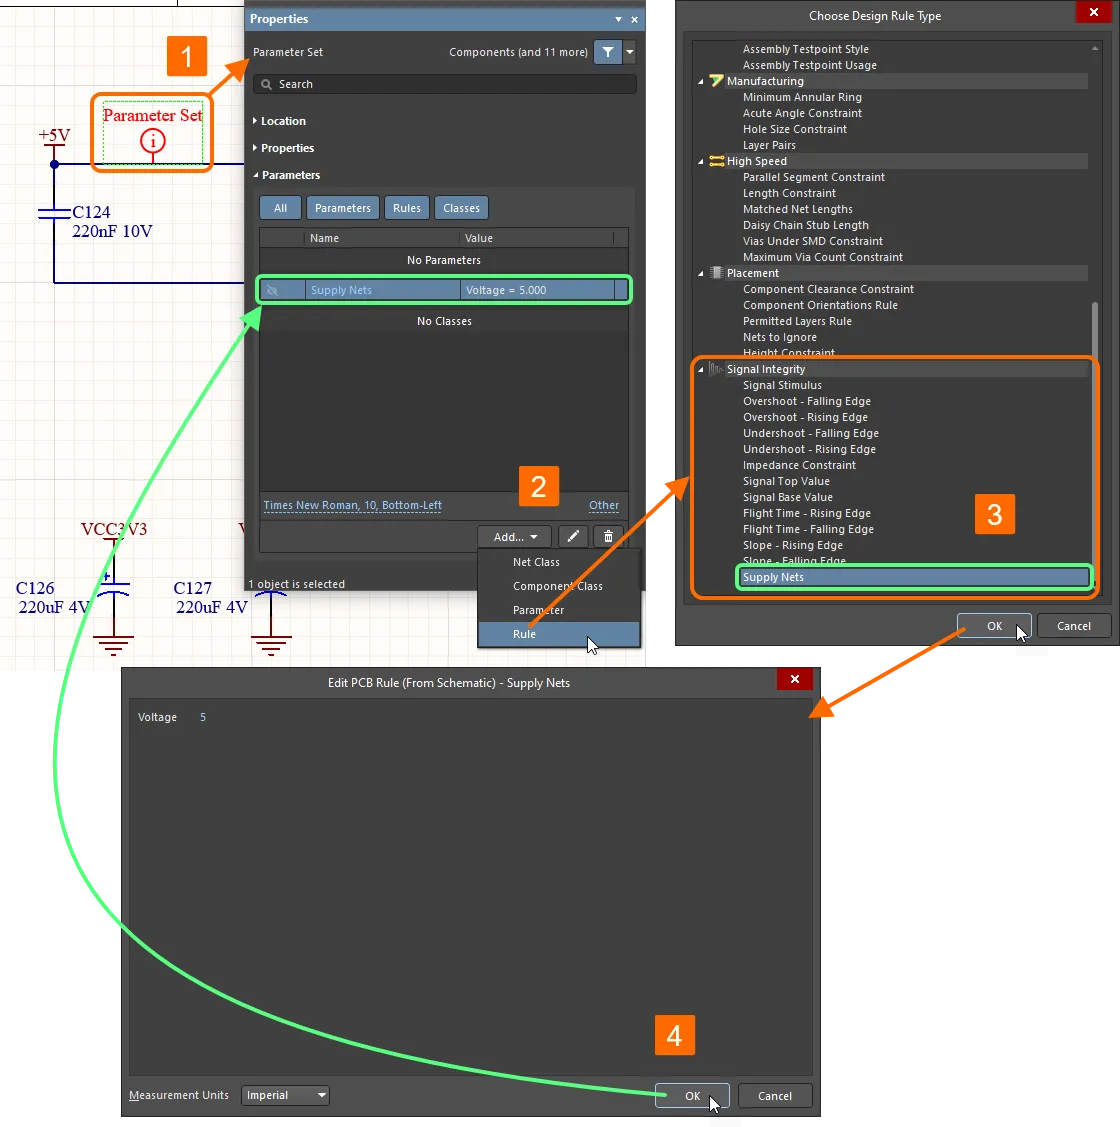Click the Signal Integrity waveform icon

tap(716, 369)
